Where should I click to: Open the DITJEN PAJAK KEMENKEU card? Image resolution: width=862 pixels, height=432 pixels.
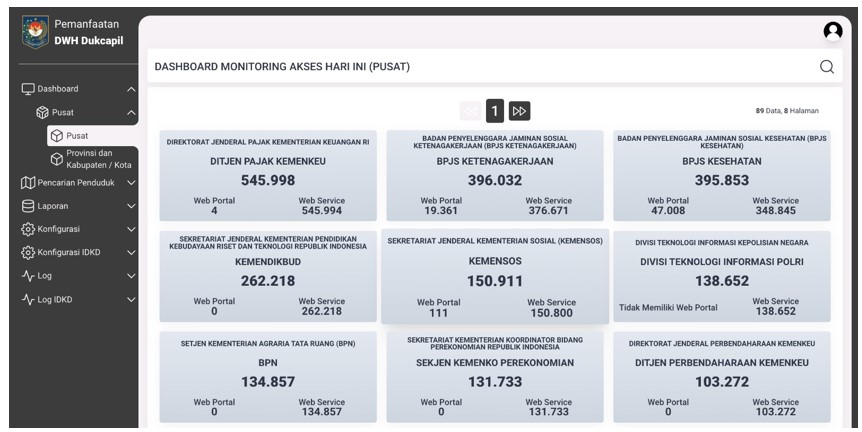tap(267, 175)
